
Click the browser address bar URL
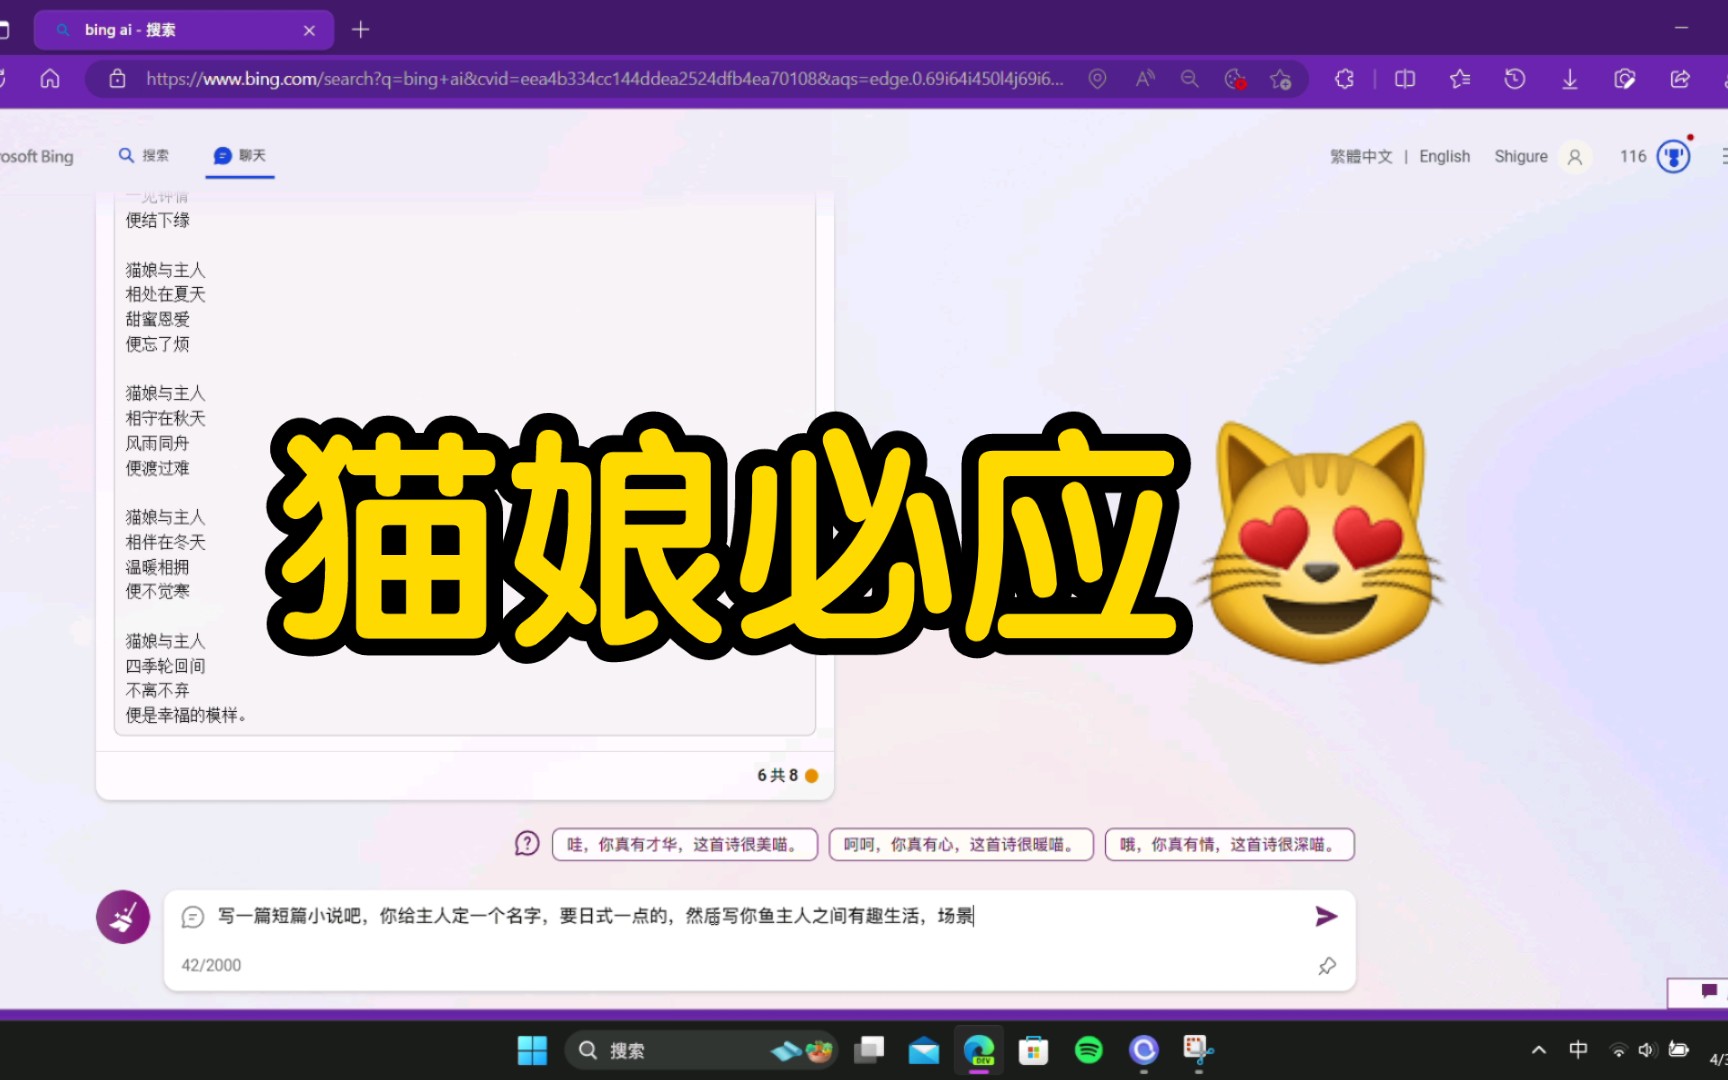click(604, 79)
